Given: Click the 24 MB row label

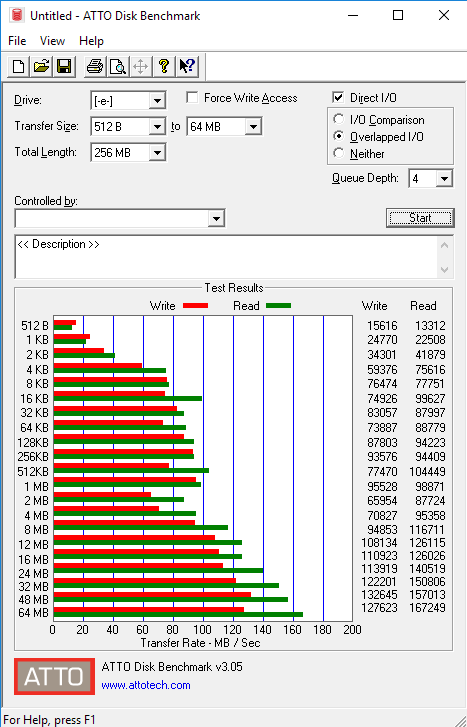Looking at the screenshot, I should click(33, 574).
